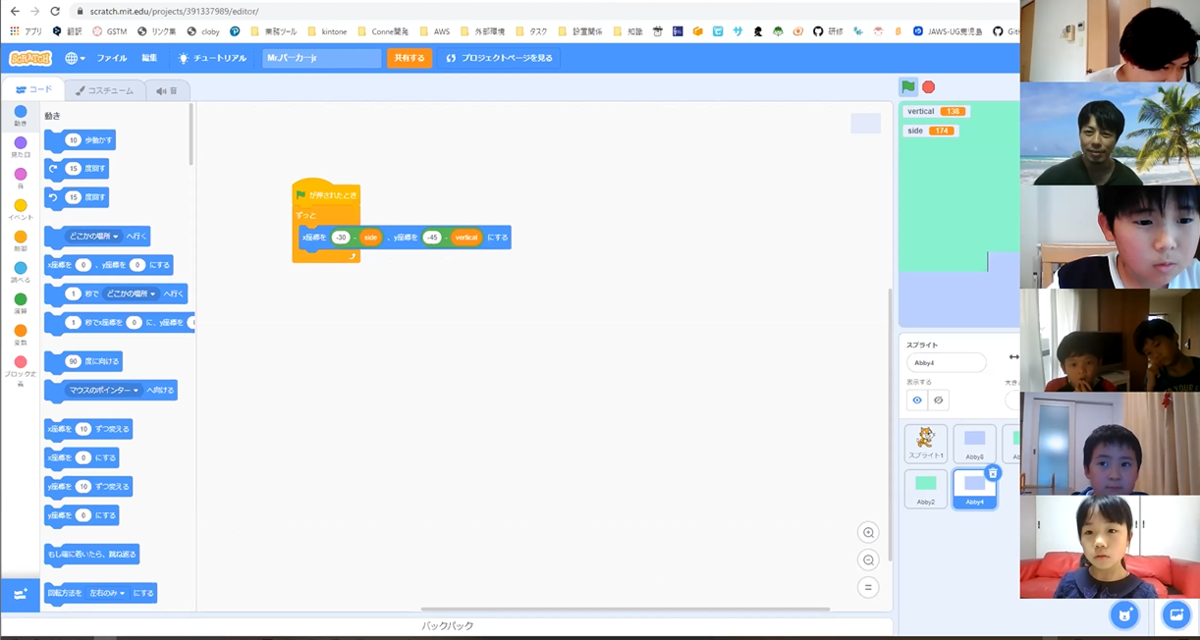This screenshot has width=1200, height=640.
Task: Show sprite using the eye icon
Action: pyautogui.click(x=917, y=400)
